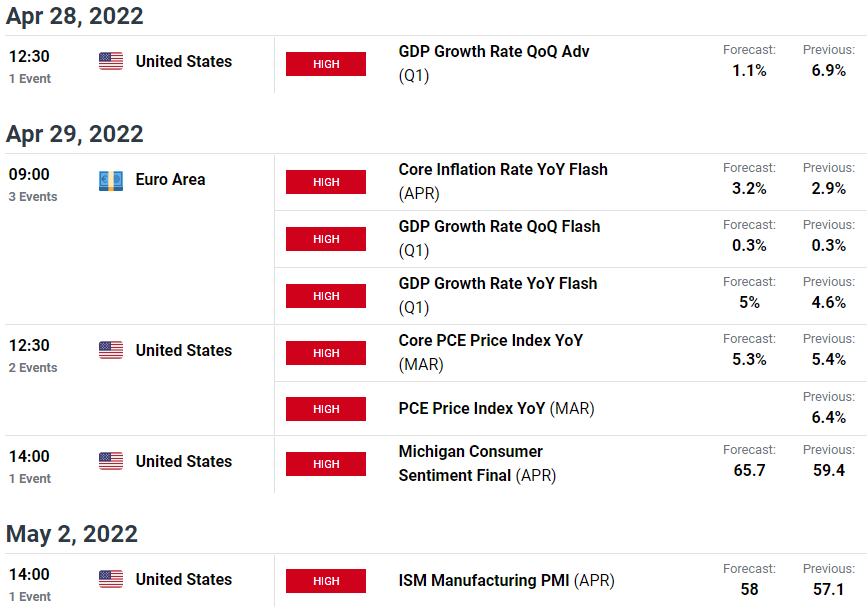Expand the Euro Area 3 Events group

point(33,197)
